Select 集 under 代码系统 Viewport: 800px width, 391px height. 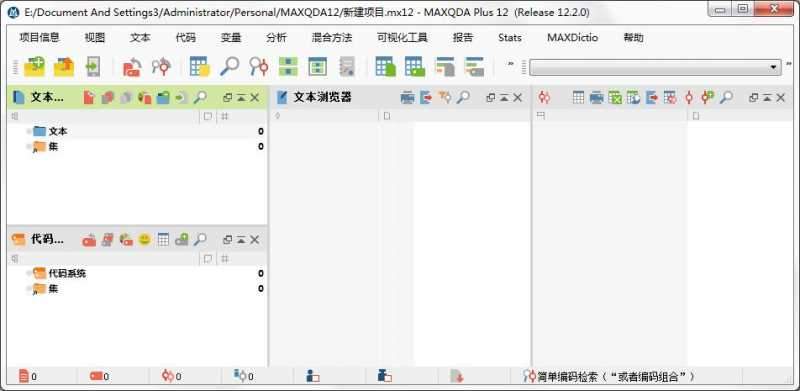[53, 289]
